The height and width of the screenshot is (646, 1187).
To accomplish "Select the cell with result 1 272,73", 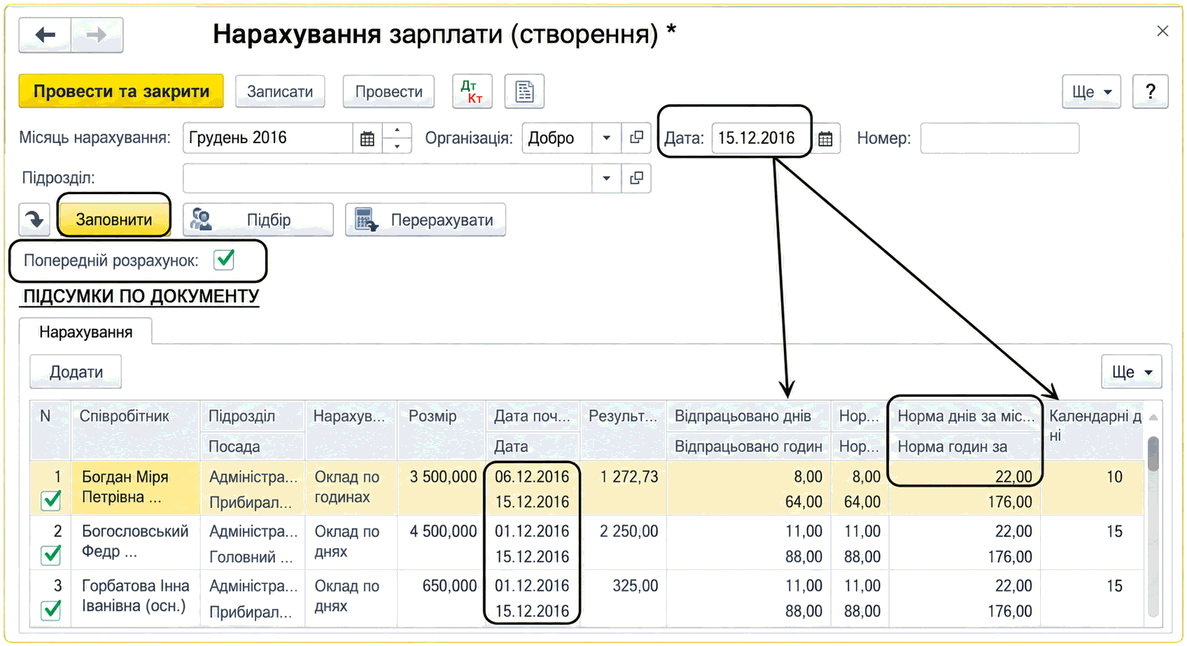I will tap(623, 489).
